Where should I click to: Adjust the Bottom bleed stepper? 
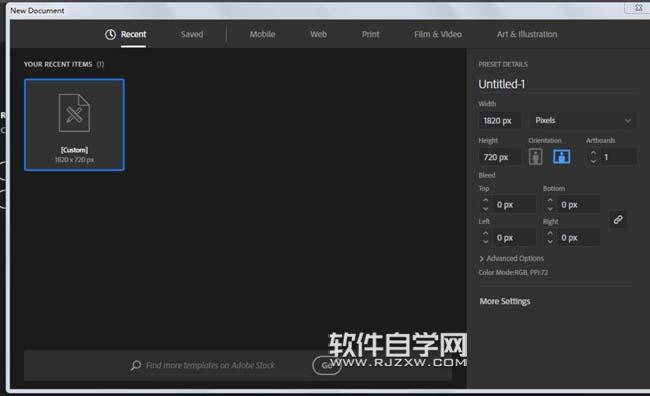pos(550,204)
